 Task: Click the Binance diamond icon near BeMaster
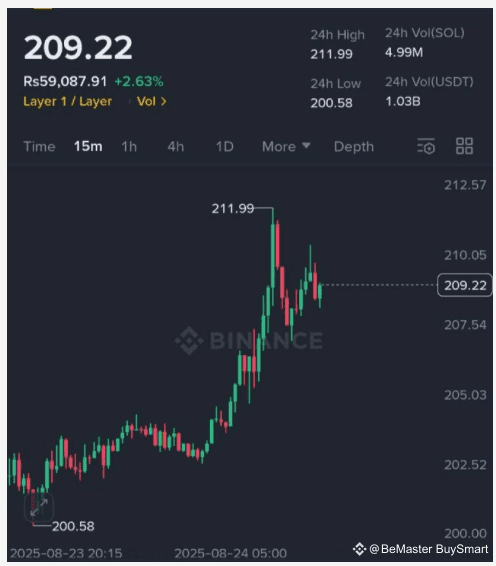point(359,549)
